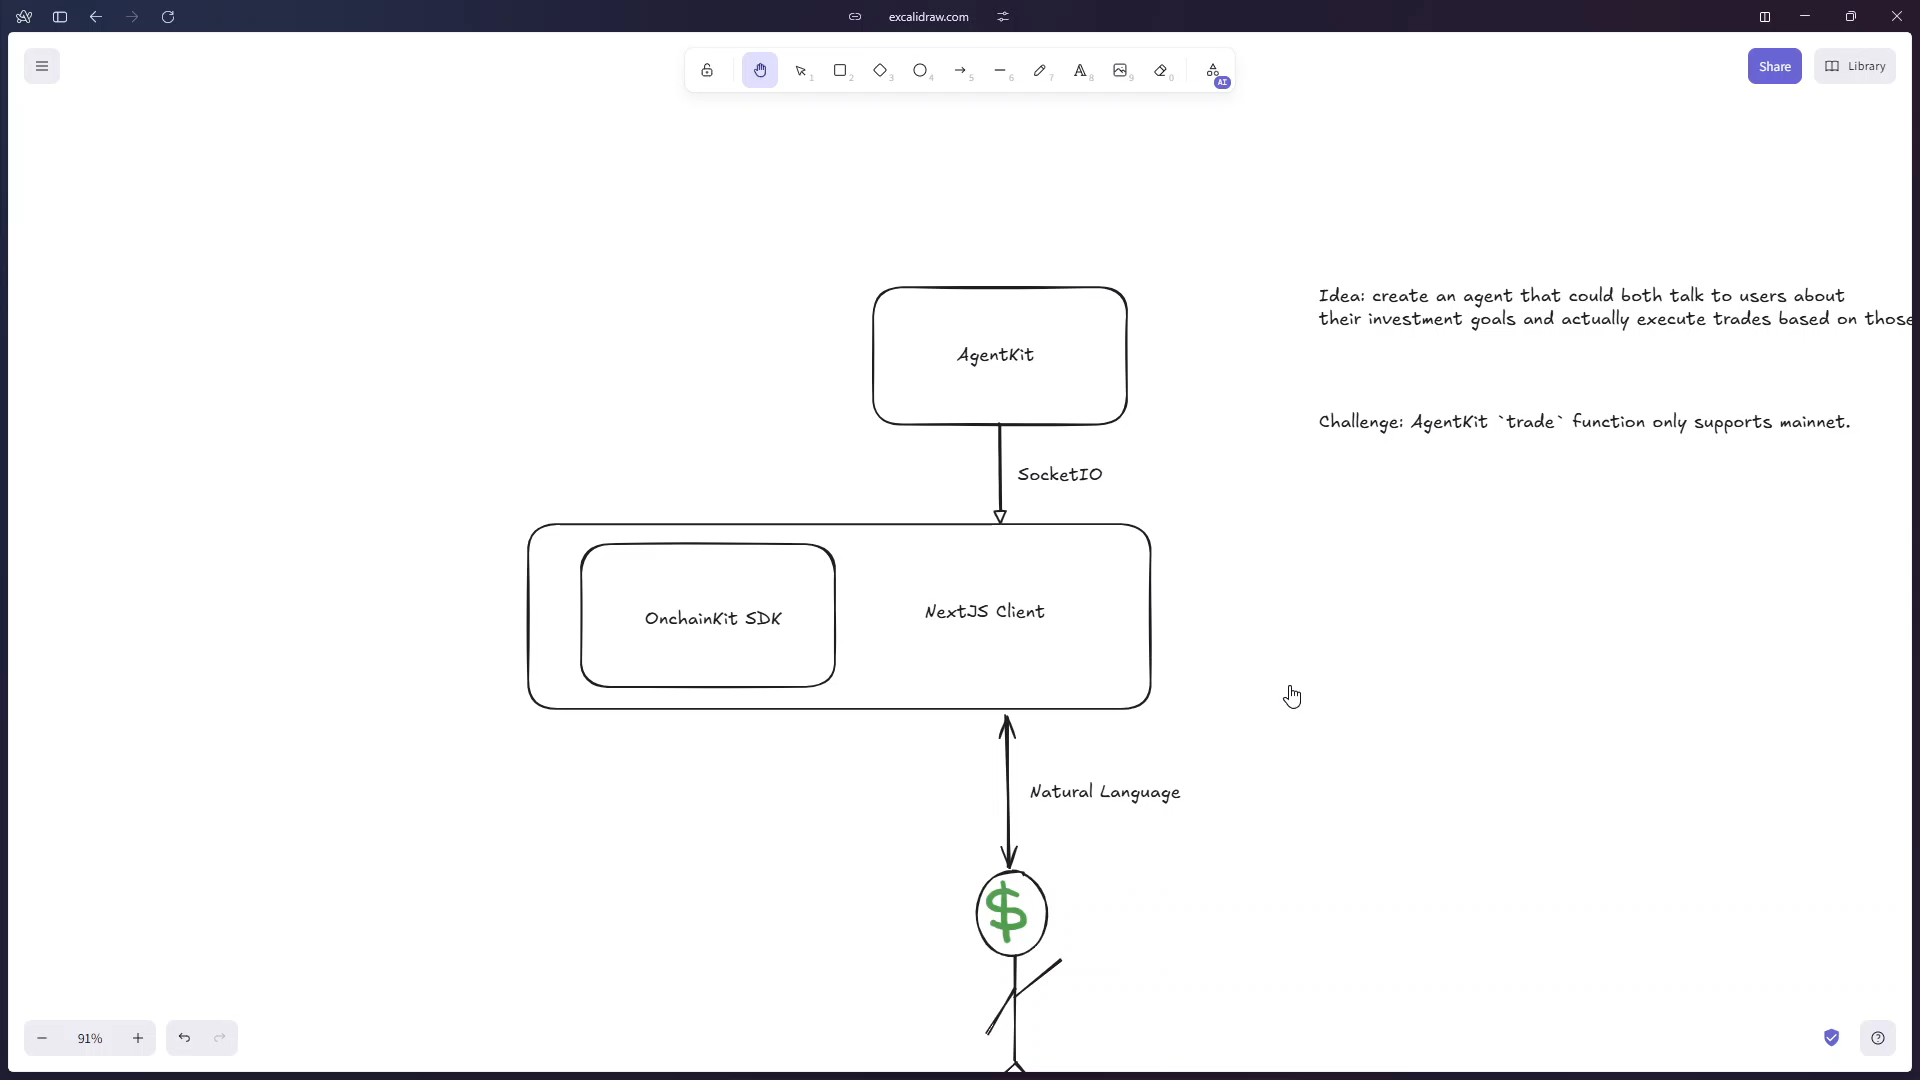Open the Help question mark button
The image size is (1920, 1080).
tap(1878, 1038)
